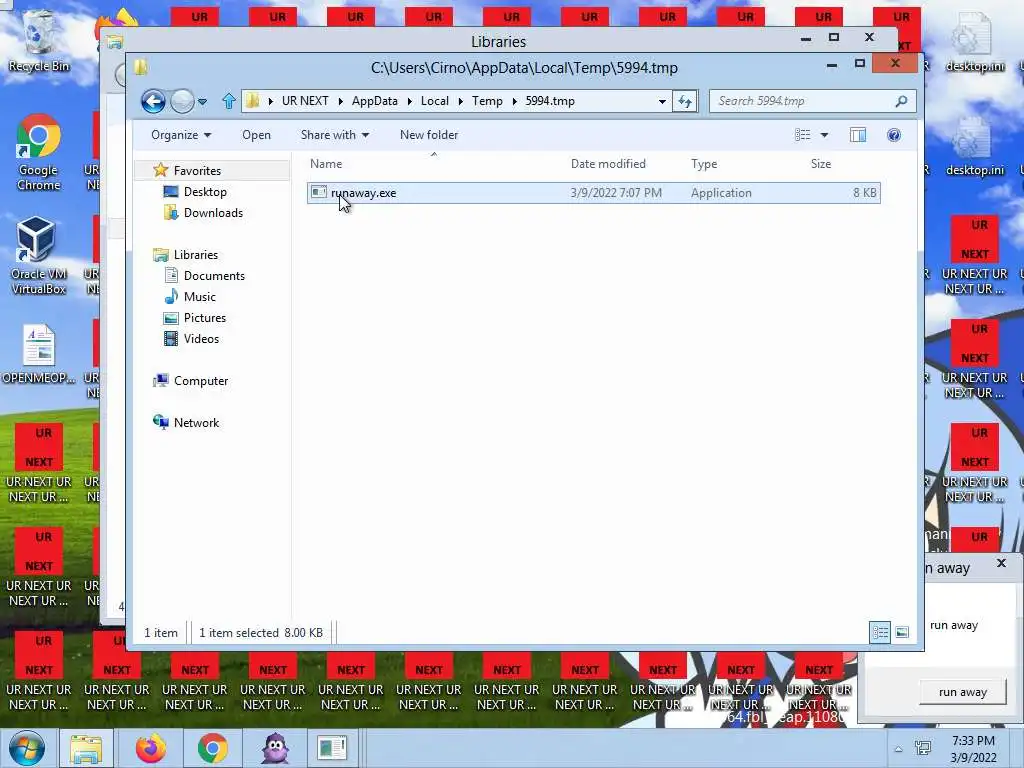
Task: Select the Recycle Bin desktop icon
Action: (x=39, y=40)
